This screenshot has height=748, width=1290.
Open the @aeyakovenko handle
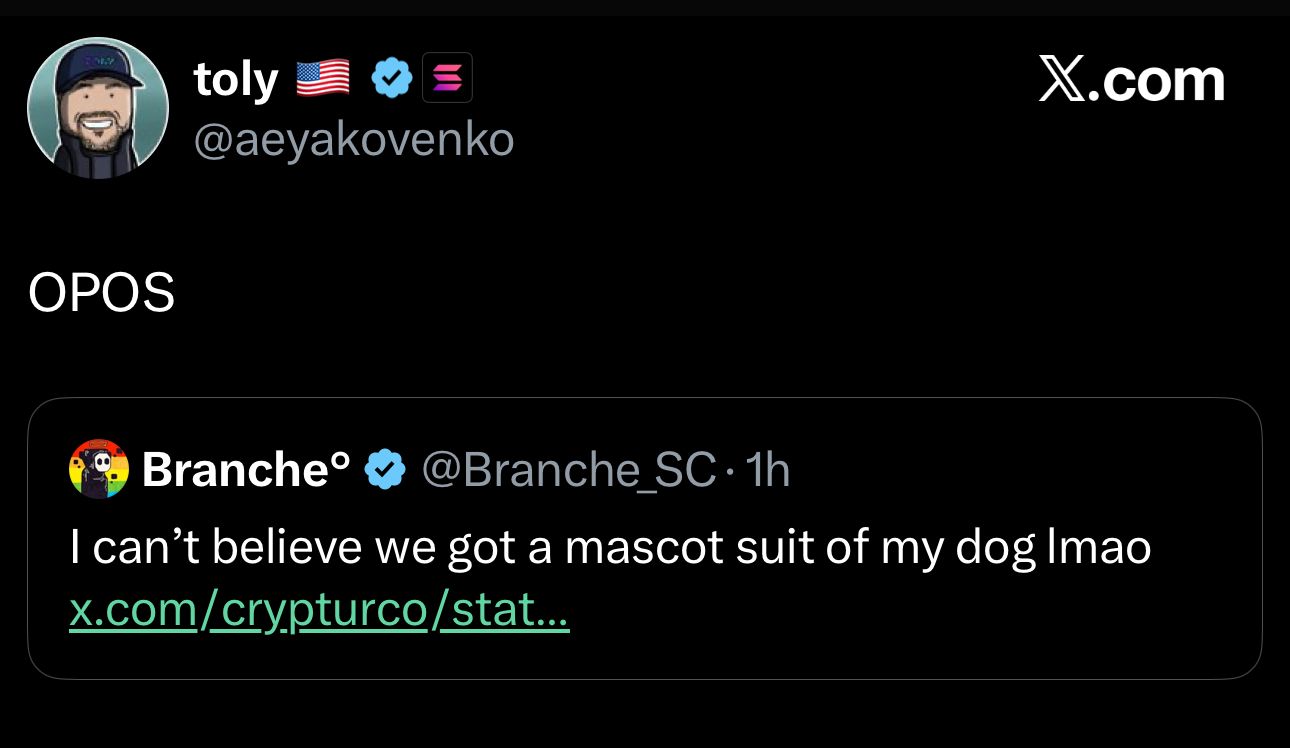coord(352,140)
